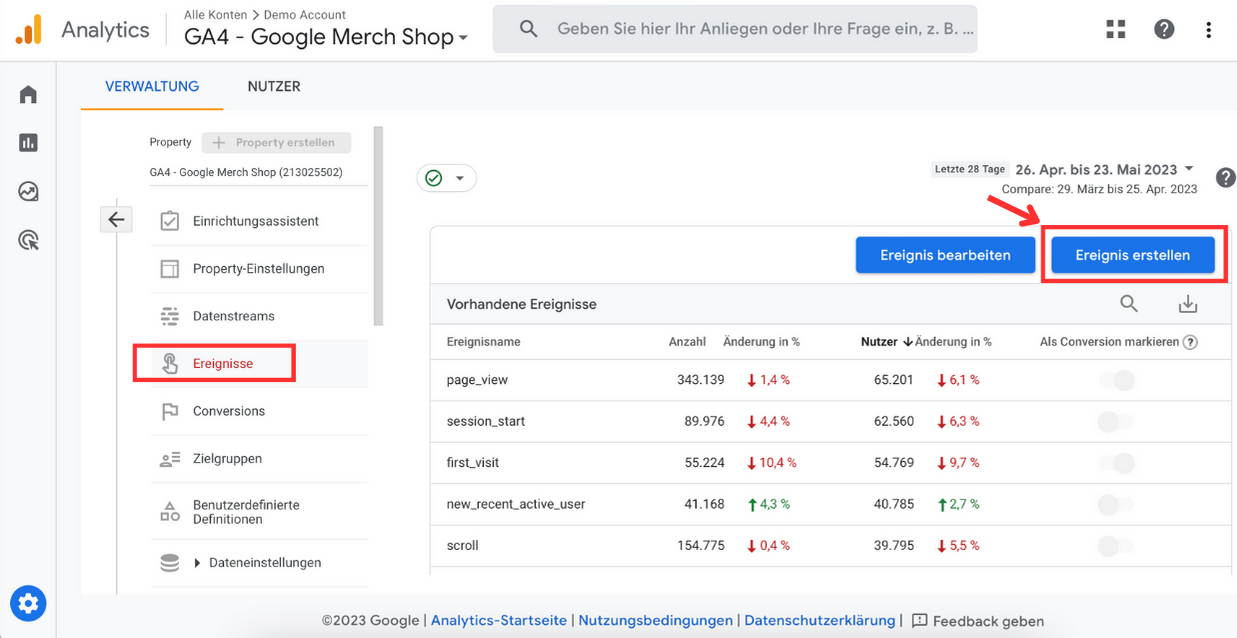Viewport: 1237px width, 638px height.
Task: Search events with magnifier icon in table
Action: click(x=1129, y=304)
